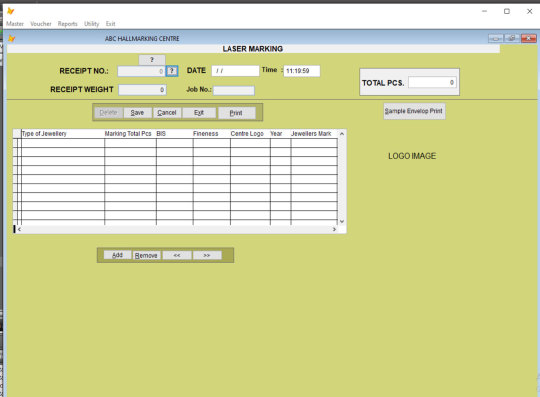Viewport: 540px width, 397px height.
Task: Click the Add button below the grid
Action: (x=117, y=255)
